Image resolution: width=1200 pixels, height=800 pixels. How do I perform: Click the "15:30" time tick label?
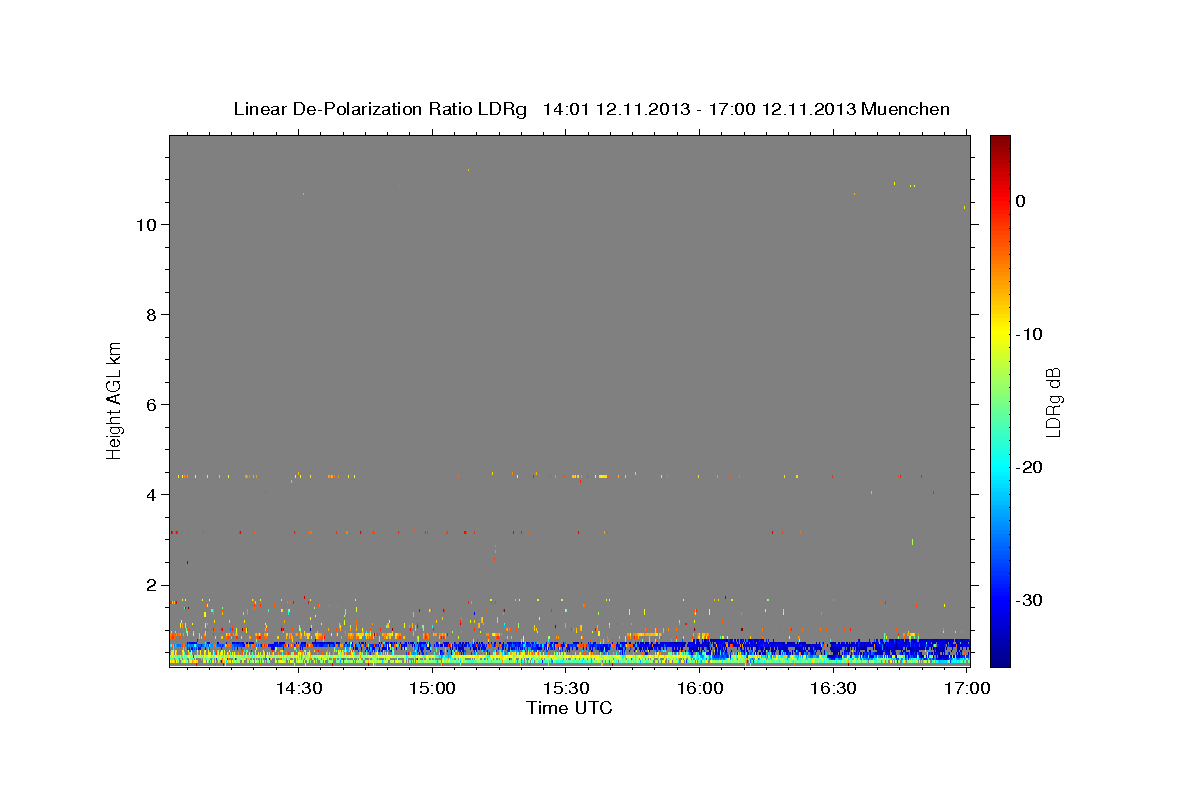[566, 688]
